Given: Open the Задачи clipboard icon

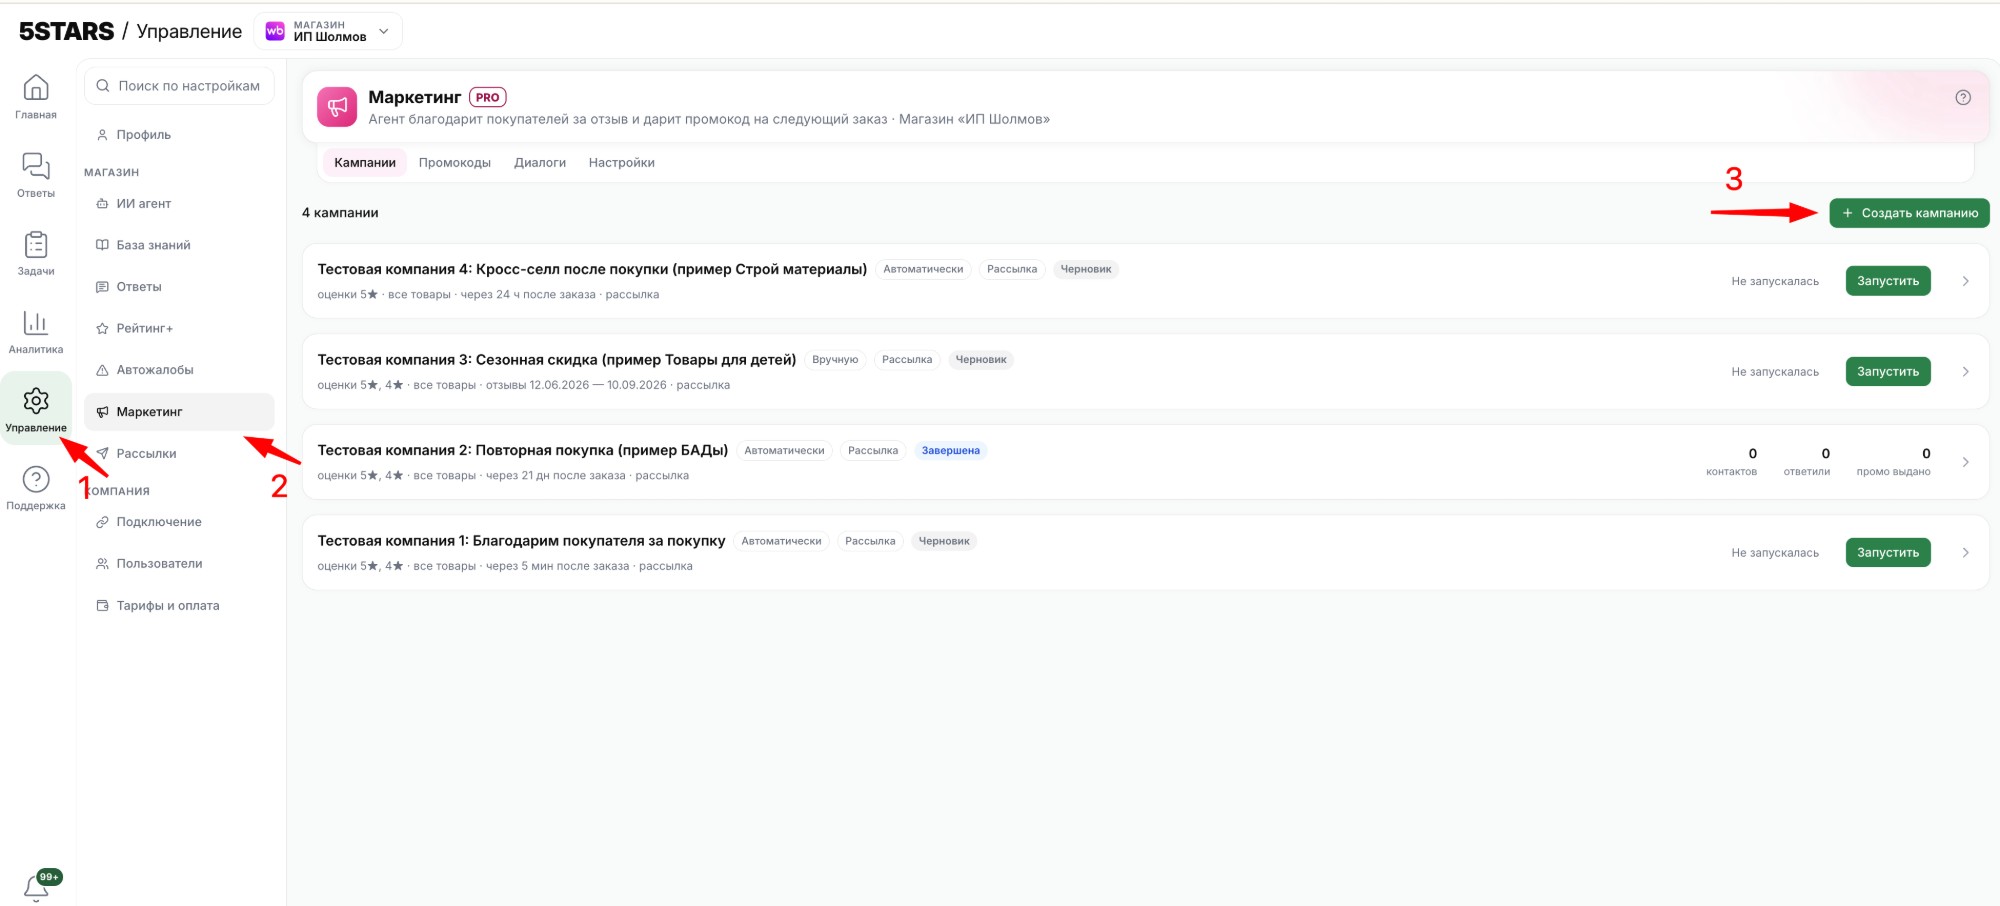Looking at the screenshot, I should point(36,253).
